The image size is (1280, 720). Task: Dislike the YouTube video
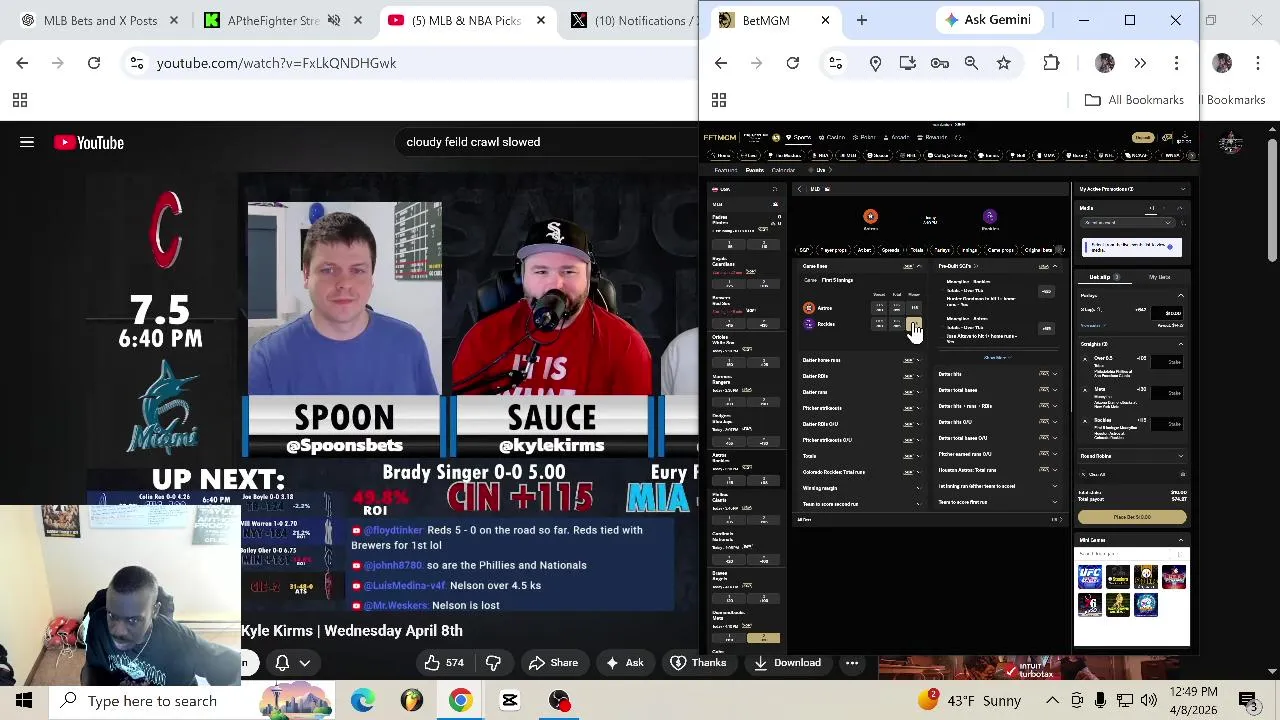(493, 662)
